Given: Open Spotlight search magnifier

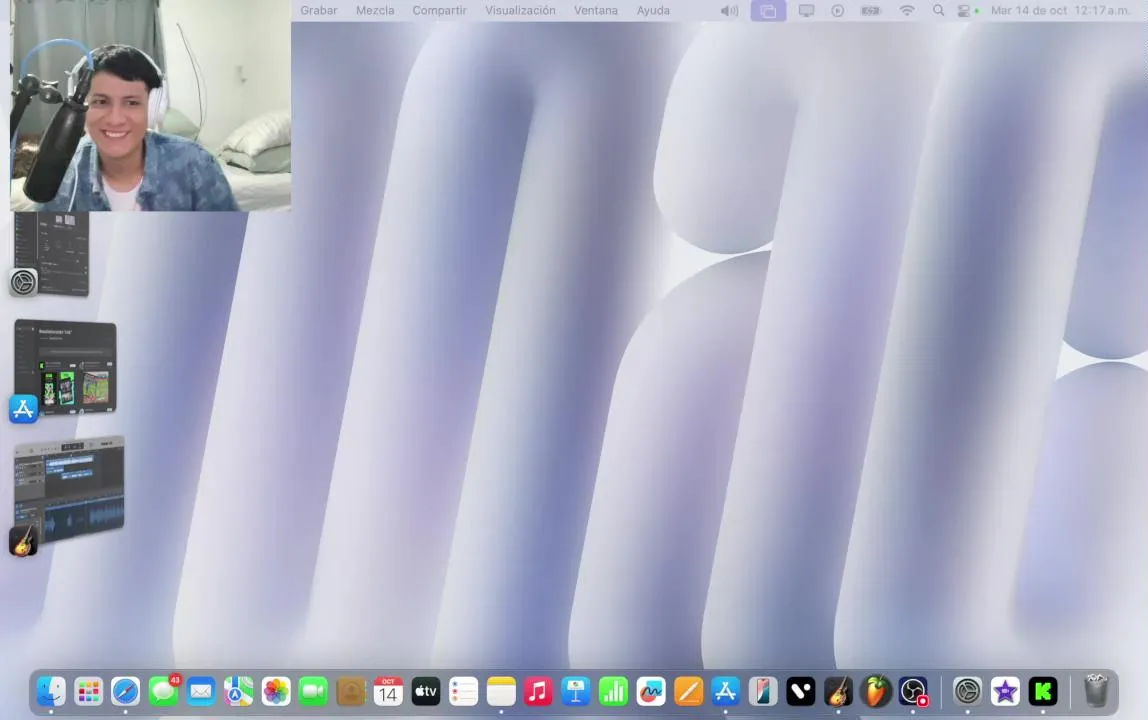Looking at the screenshot, I should coord(938,10).
